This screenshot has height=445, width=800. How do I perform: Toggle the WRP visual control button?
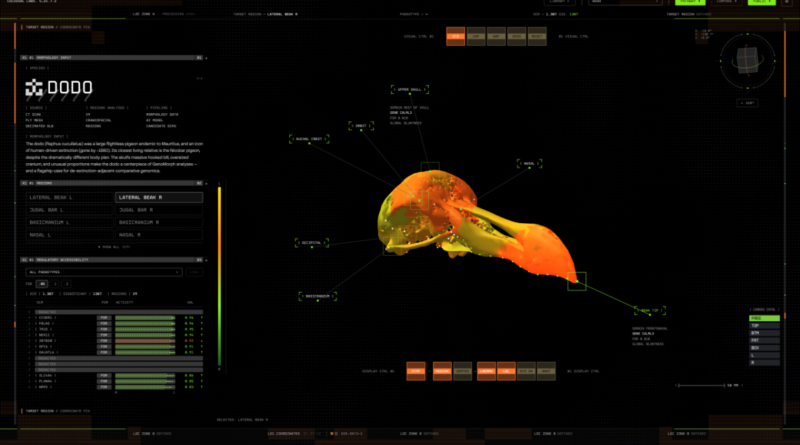tap(496, 37)
